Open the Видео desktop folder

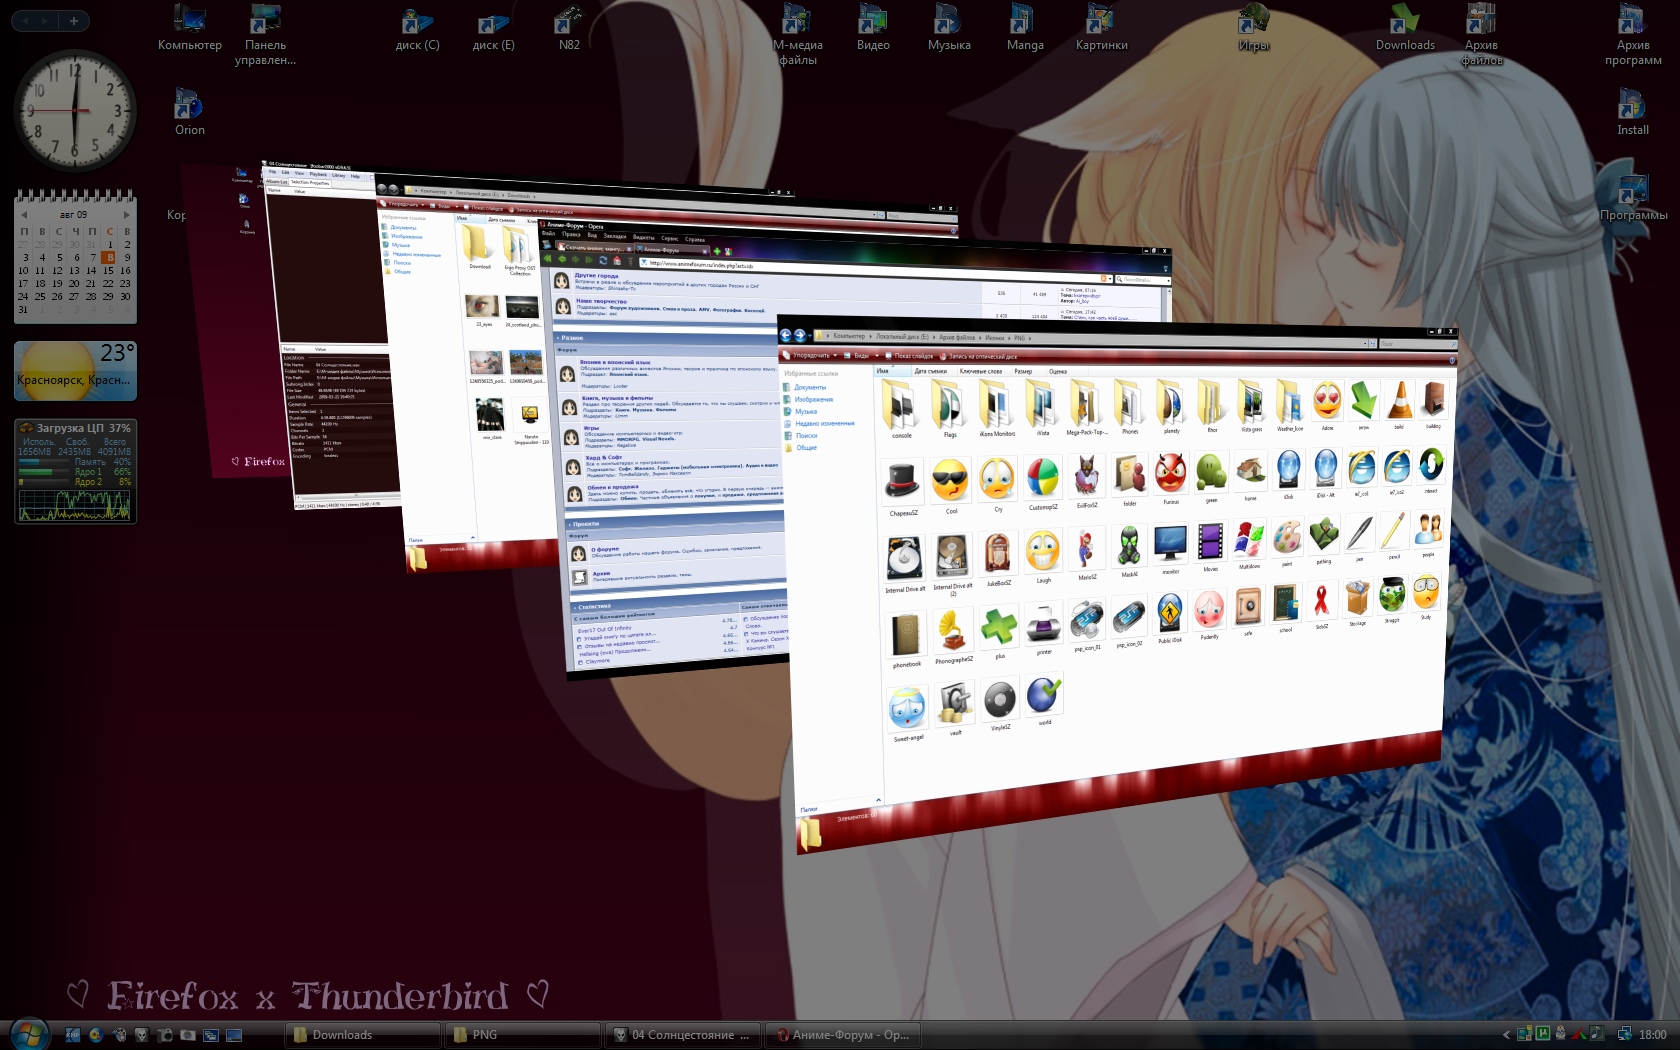(873, 28)
